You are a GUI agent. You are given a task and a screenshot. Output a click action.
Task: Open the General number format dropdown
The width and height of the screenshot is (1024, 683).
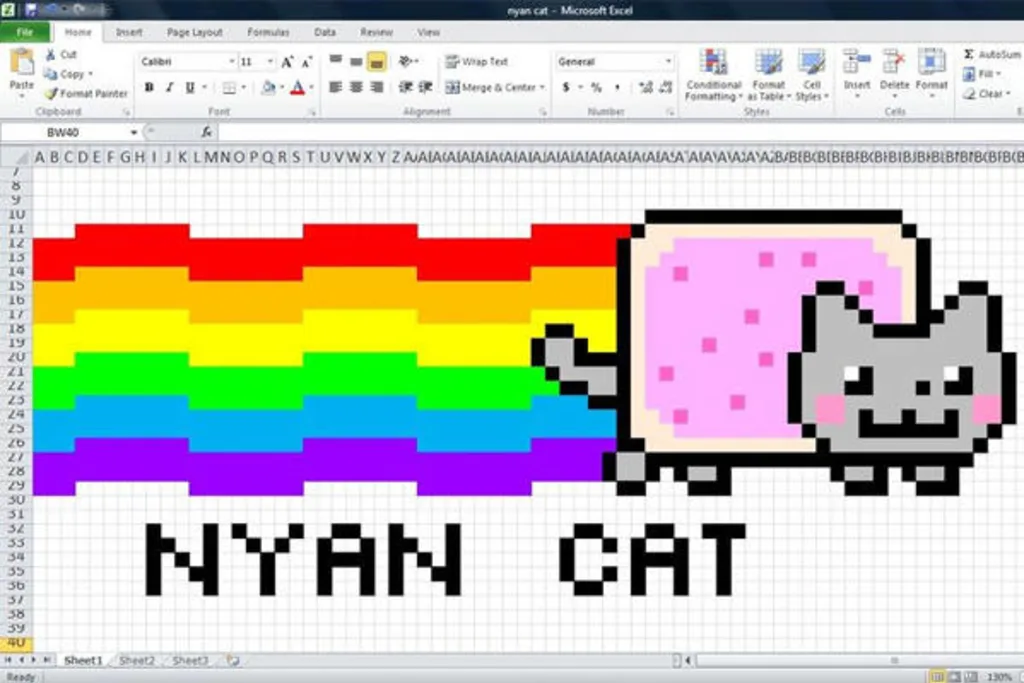[x=668, y=61]
